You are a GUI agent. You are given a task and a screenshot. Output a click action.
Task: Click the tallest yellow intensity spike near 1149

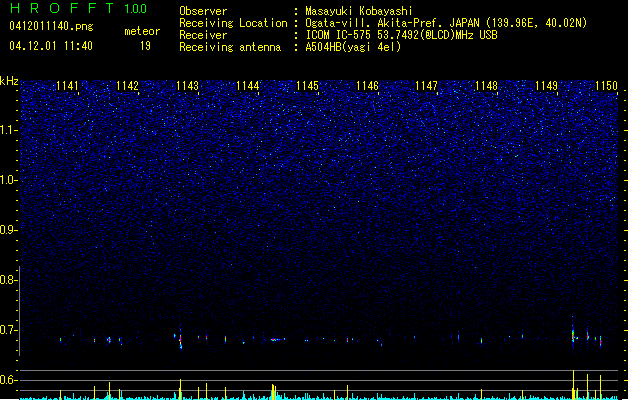[x=573, y=384]
